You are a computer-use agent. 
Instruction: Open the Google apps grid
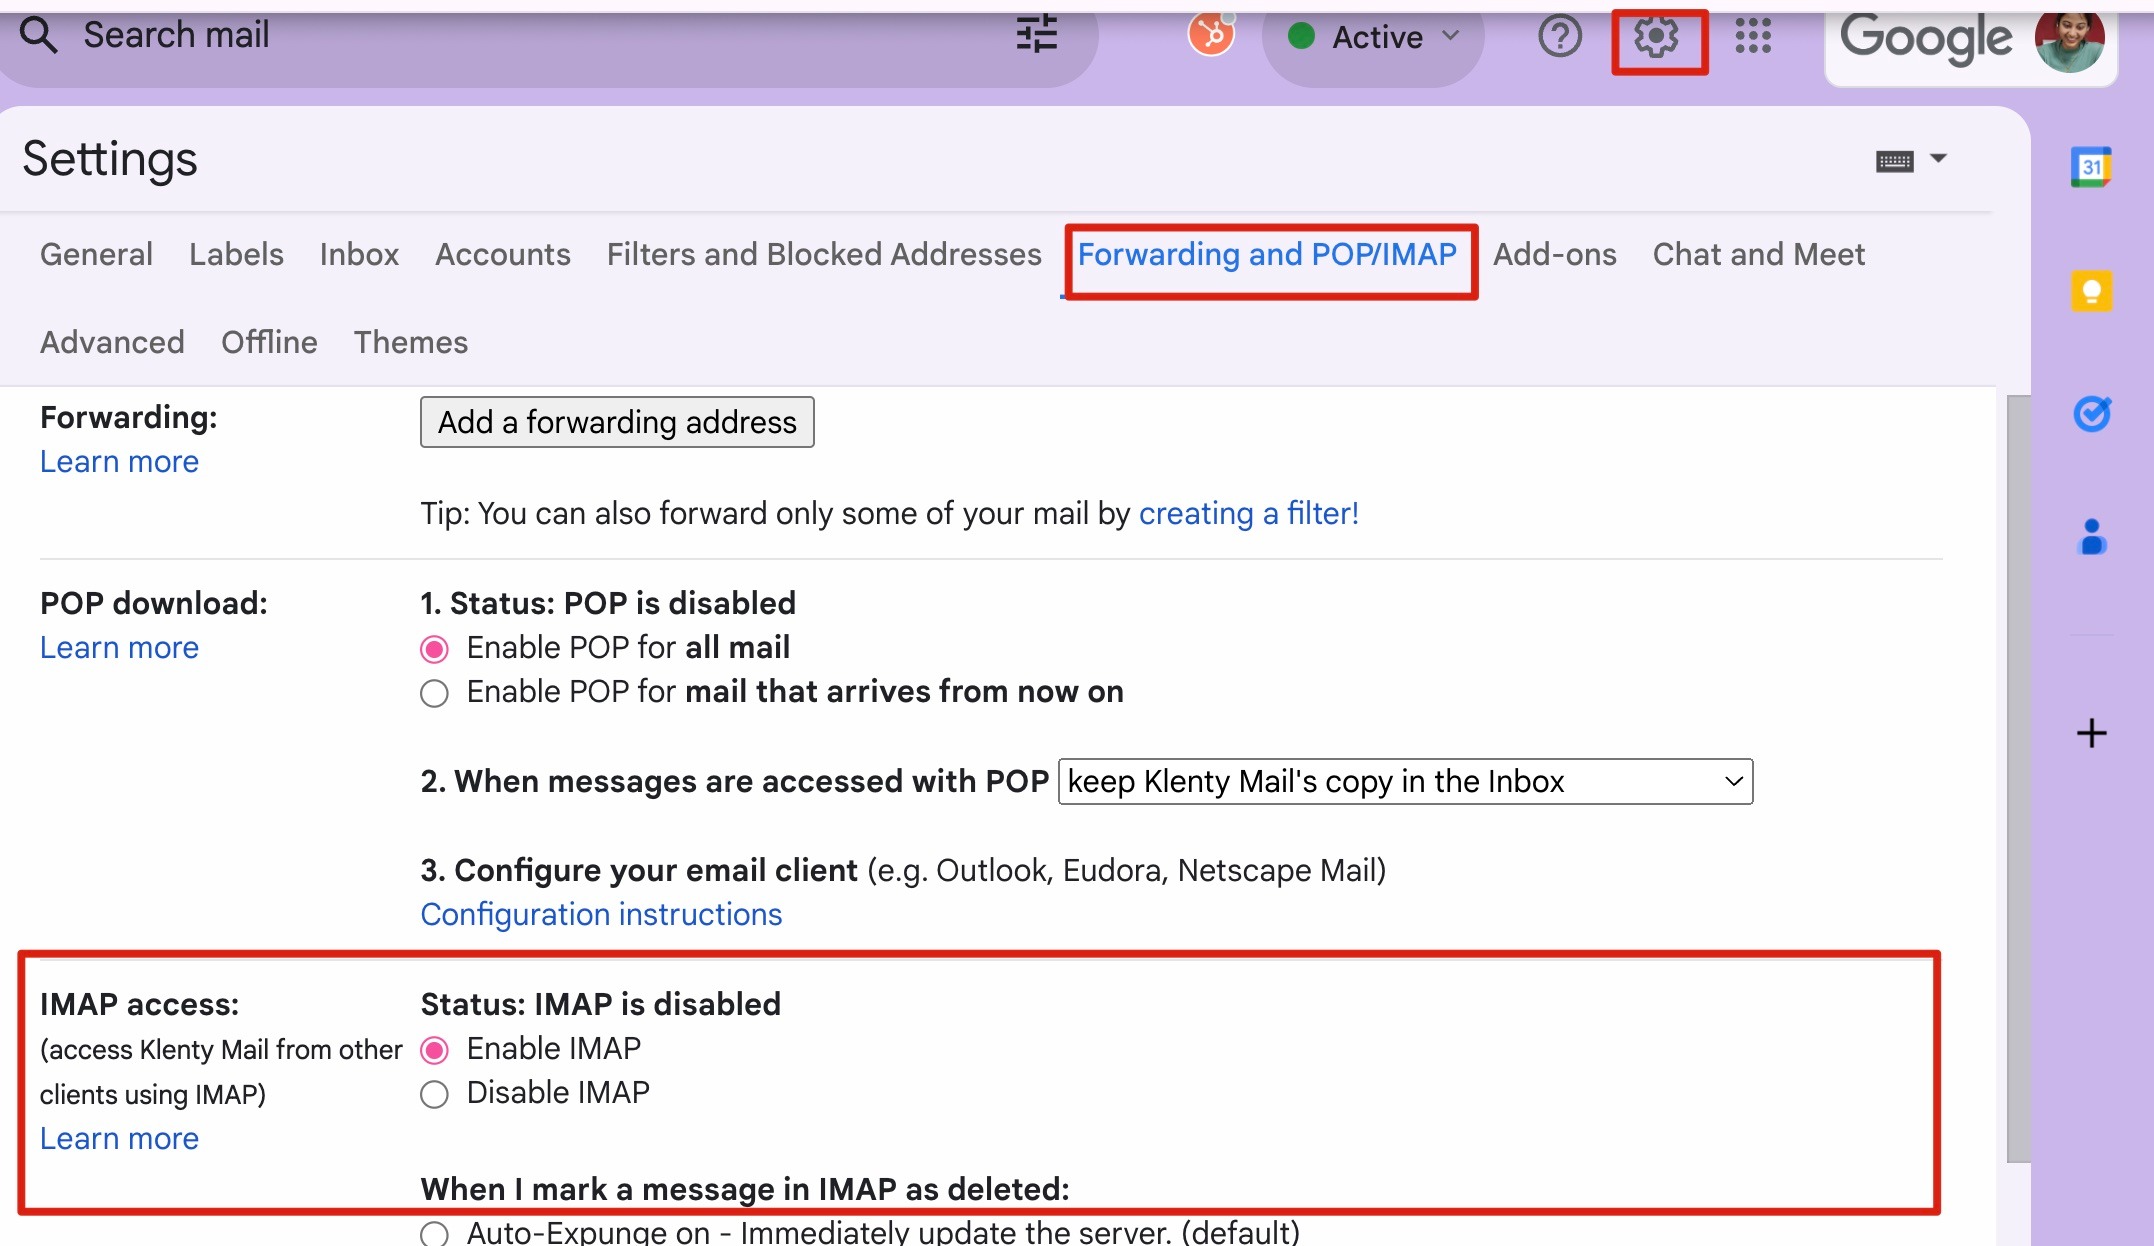pos(1752,37)
